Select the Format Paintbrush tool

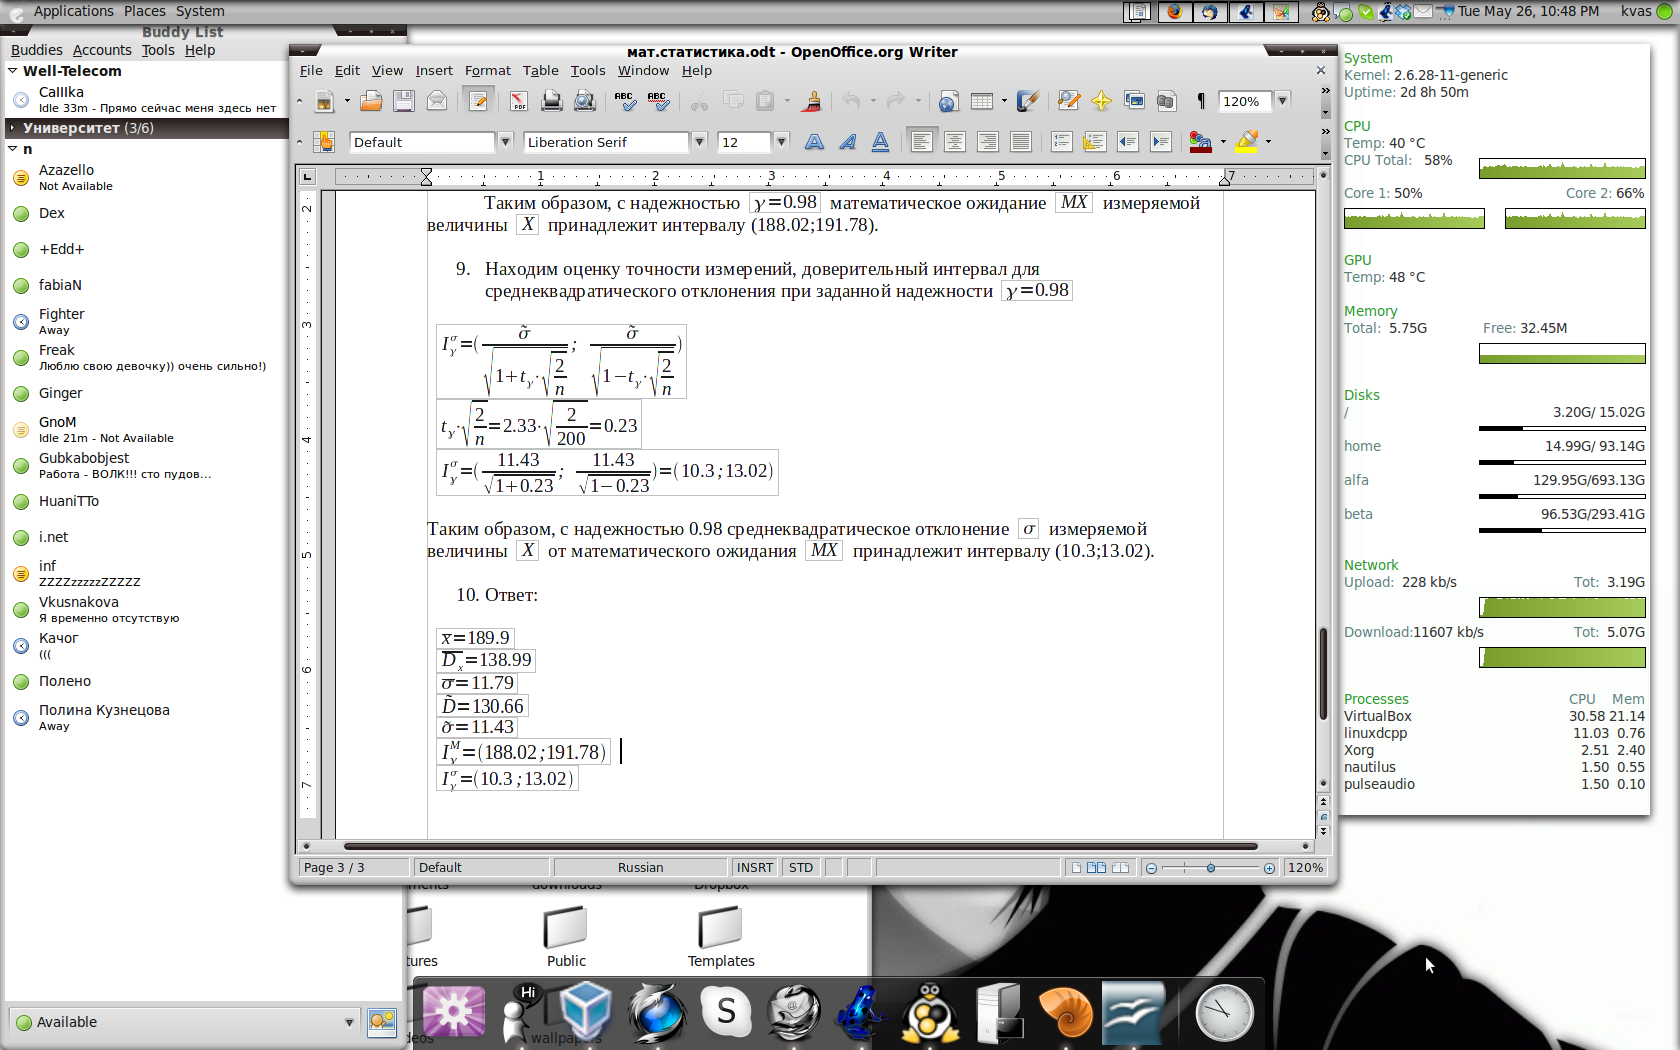coord(813,101)
